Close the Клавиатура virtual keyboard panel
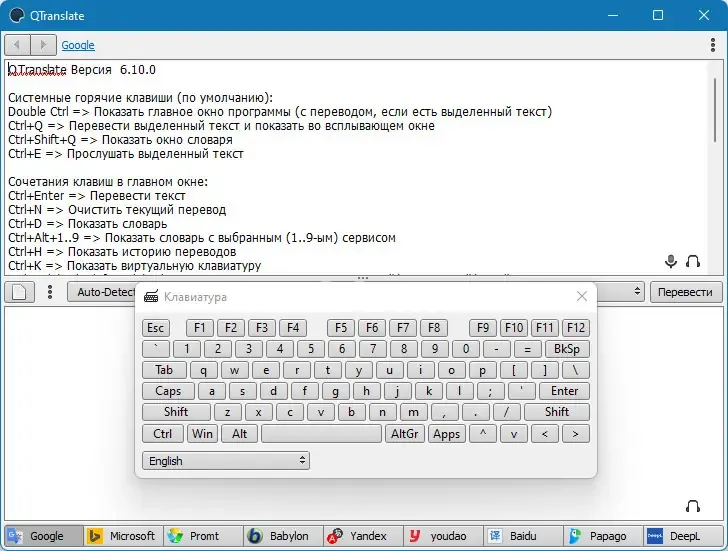This screenshot has height=551, width=728. pyautogui.click(x=581, y=296)
